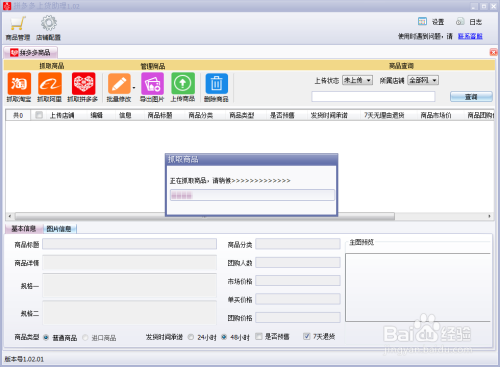The image size is (500, 367).
Task: Click 共0 count cell in table header
Action: (x=18, y=115)
